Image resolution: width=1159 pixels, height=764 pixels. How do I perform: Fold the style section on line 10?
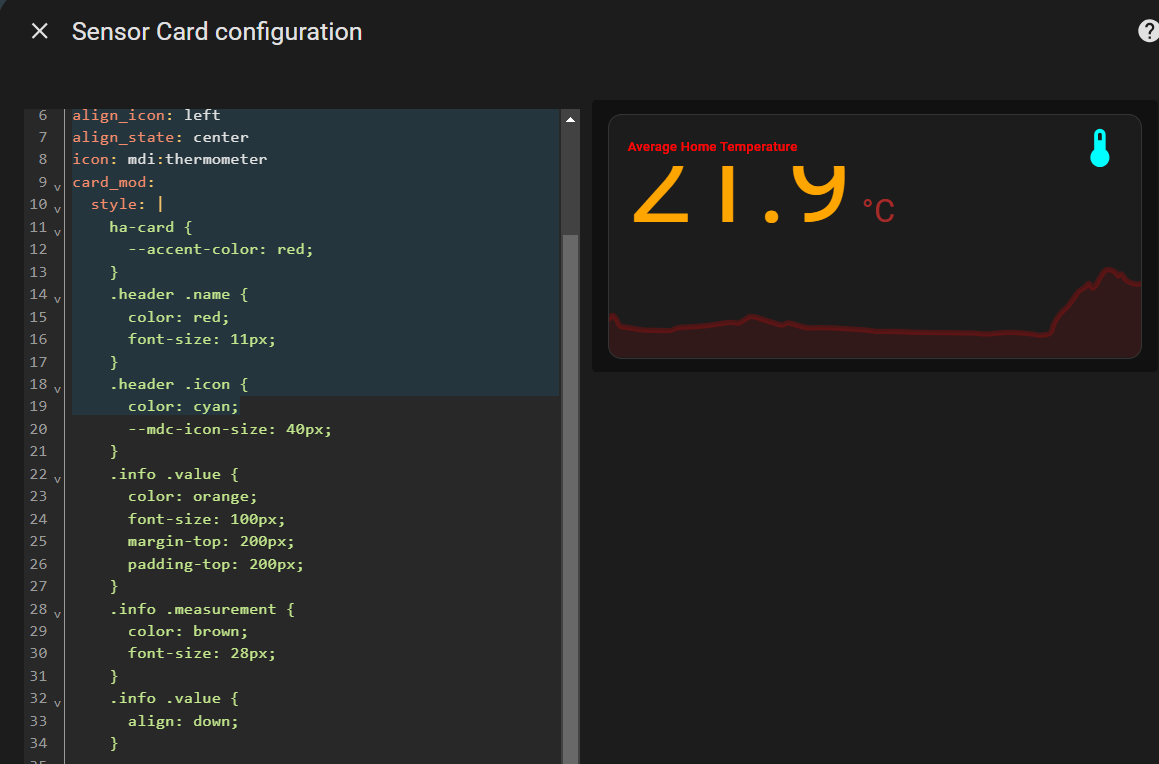point(57,207)
